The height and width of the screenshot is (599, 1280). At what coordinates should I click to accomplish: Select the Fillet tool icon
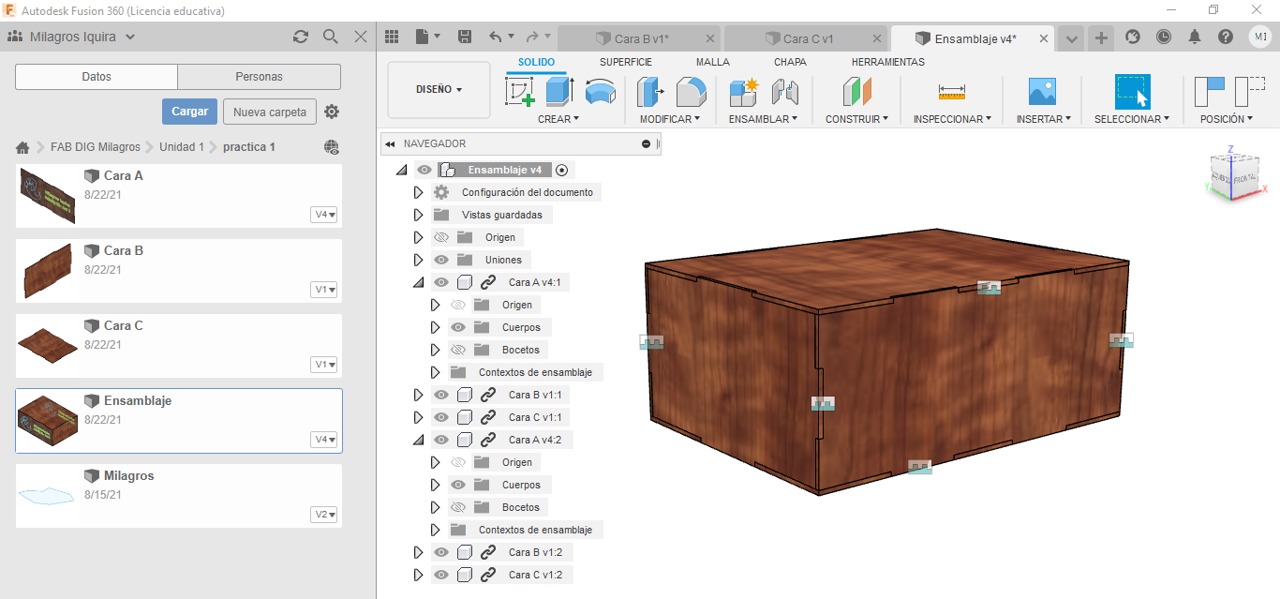(x=690, y=92)
